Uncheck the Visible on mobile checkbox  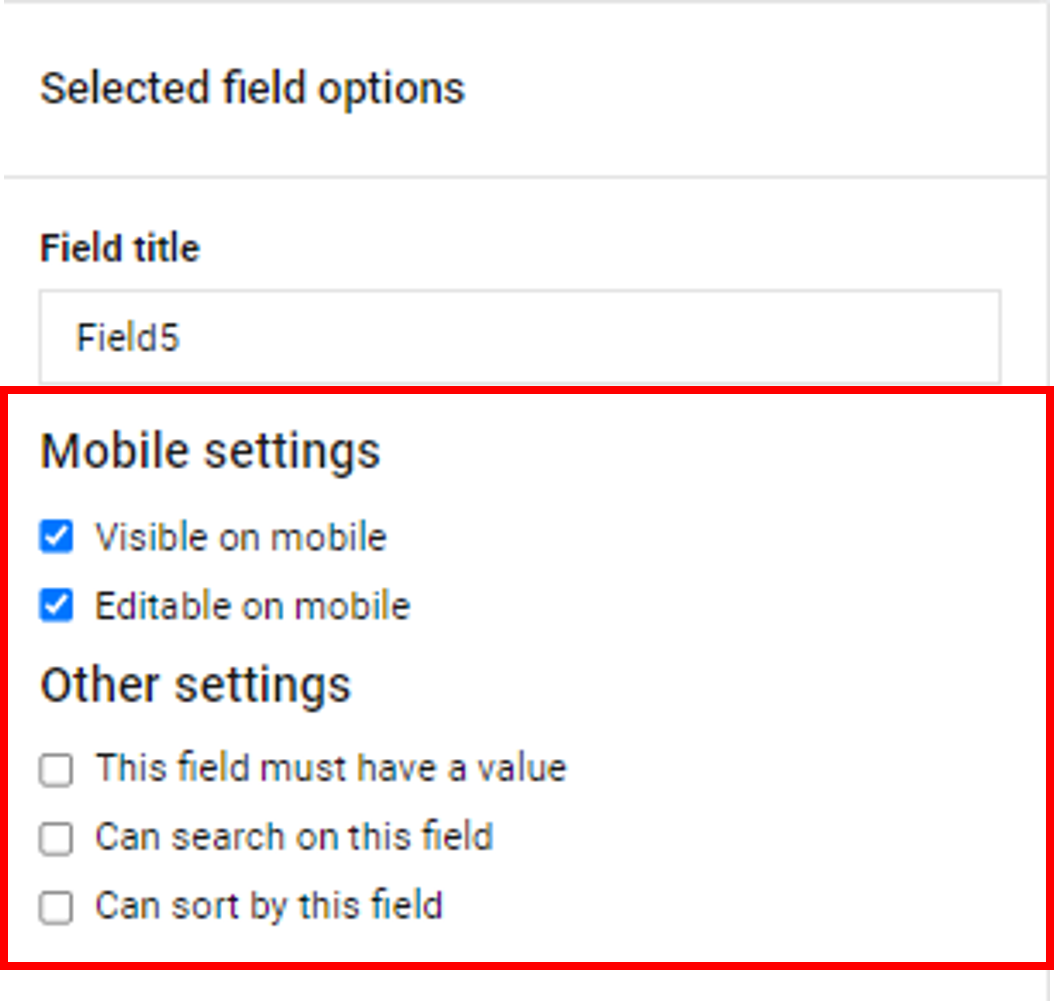point(57,537)
